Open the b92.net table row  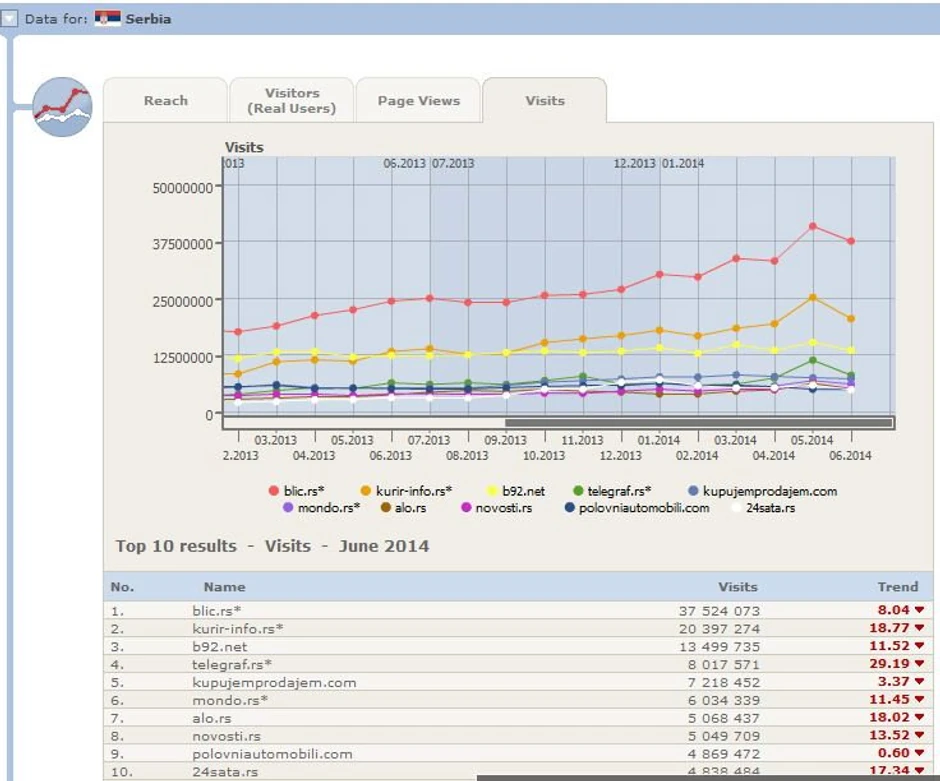219,646
